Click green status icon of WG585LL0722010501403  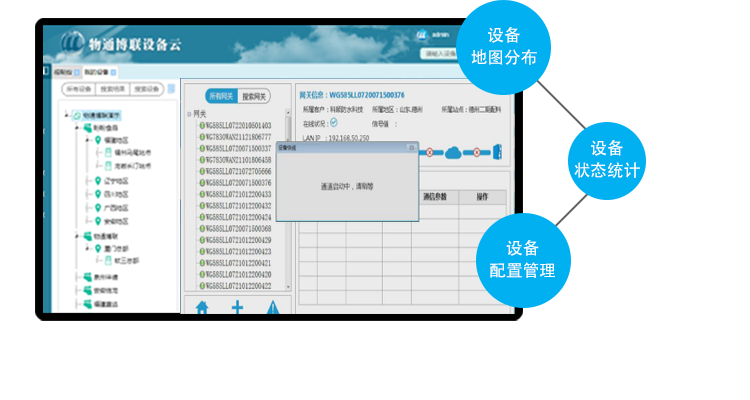coord(201,126)
